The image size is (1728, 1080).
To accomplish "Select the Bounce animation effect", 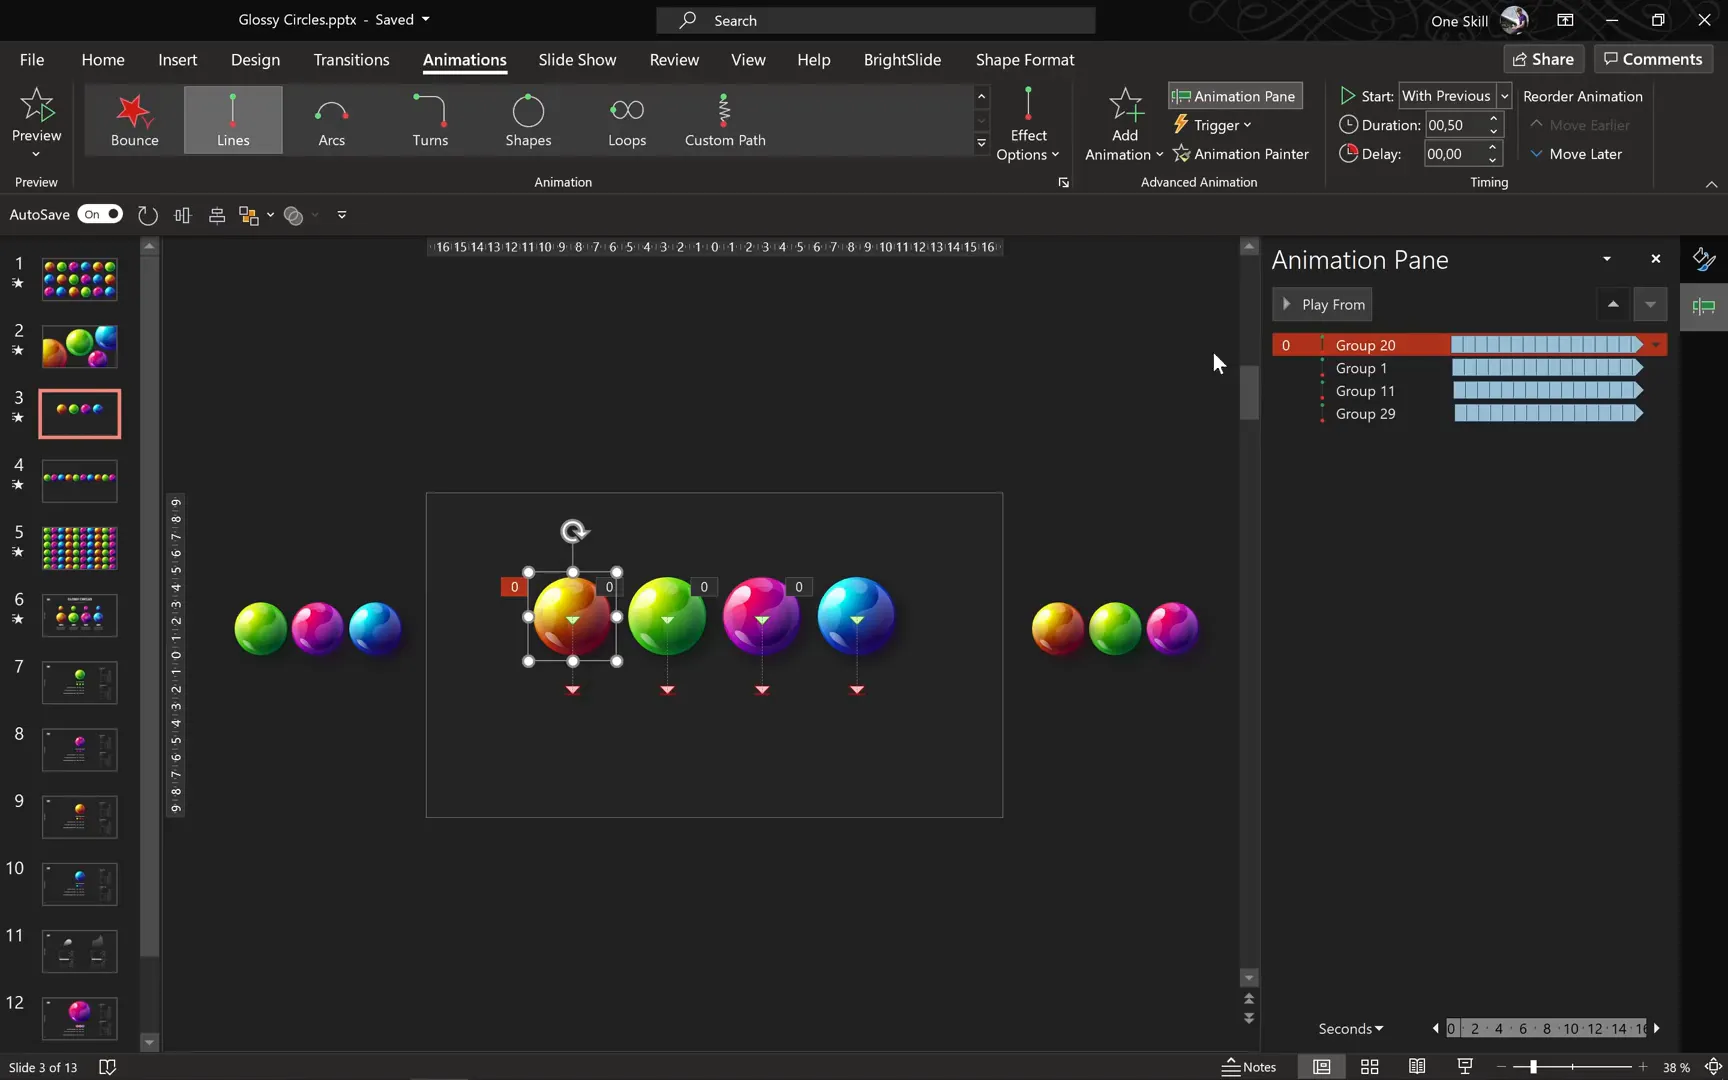I will pos(134,120).
